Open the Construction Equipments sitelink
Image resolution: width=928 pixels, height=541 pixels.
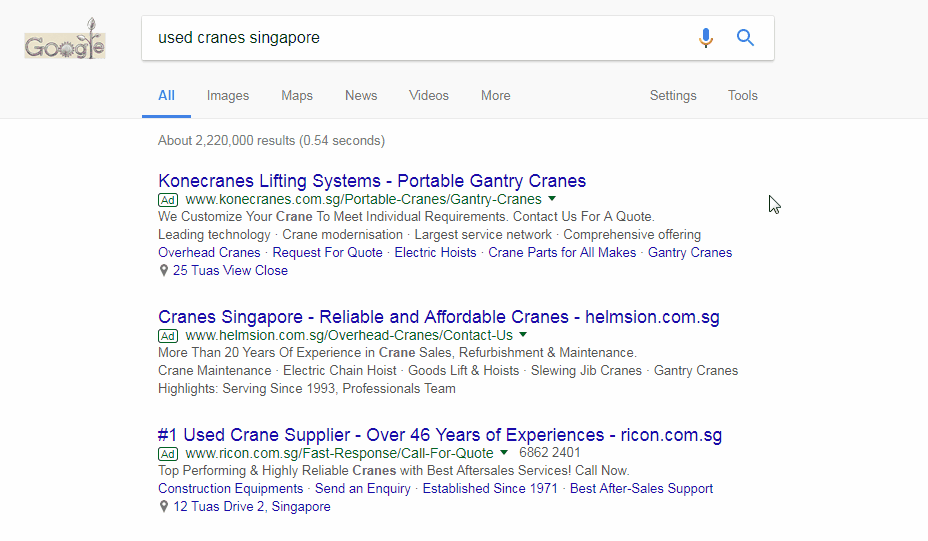[230, 489]
